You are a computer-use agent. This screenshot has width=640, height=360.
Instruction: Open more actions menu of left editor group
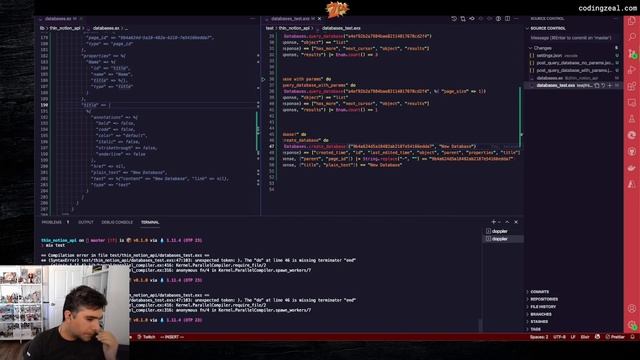tap(253, 19)
